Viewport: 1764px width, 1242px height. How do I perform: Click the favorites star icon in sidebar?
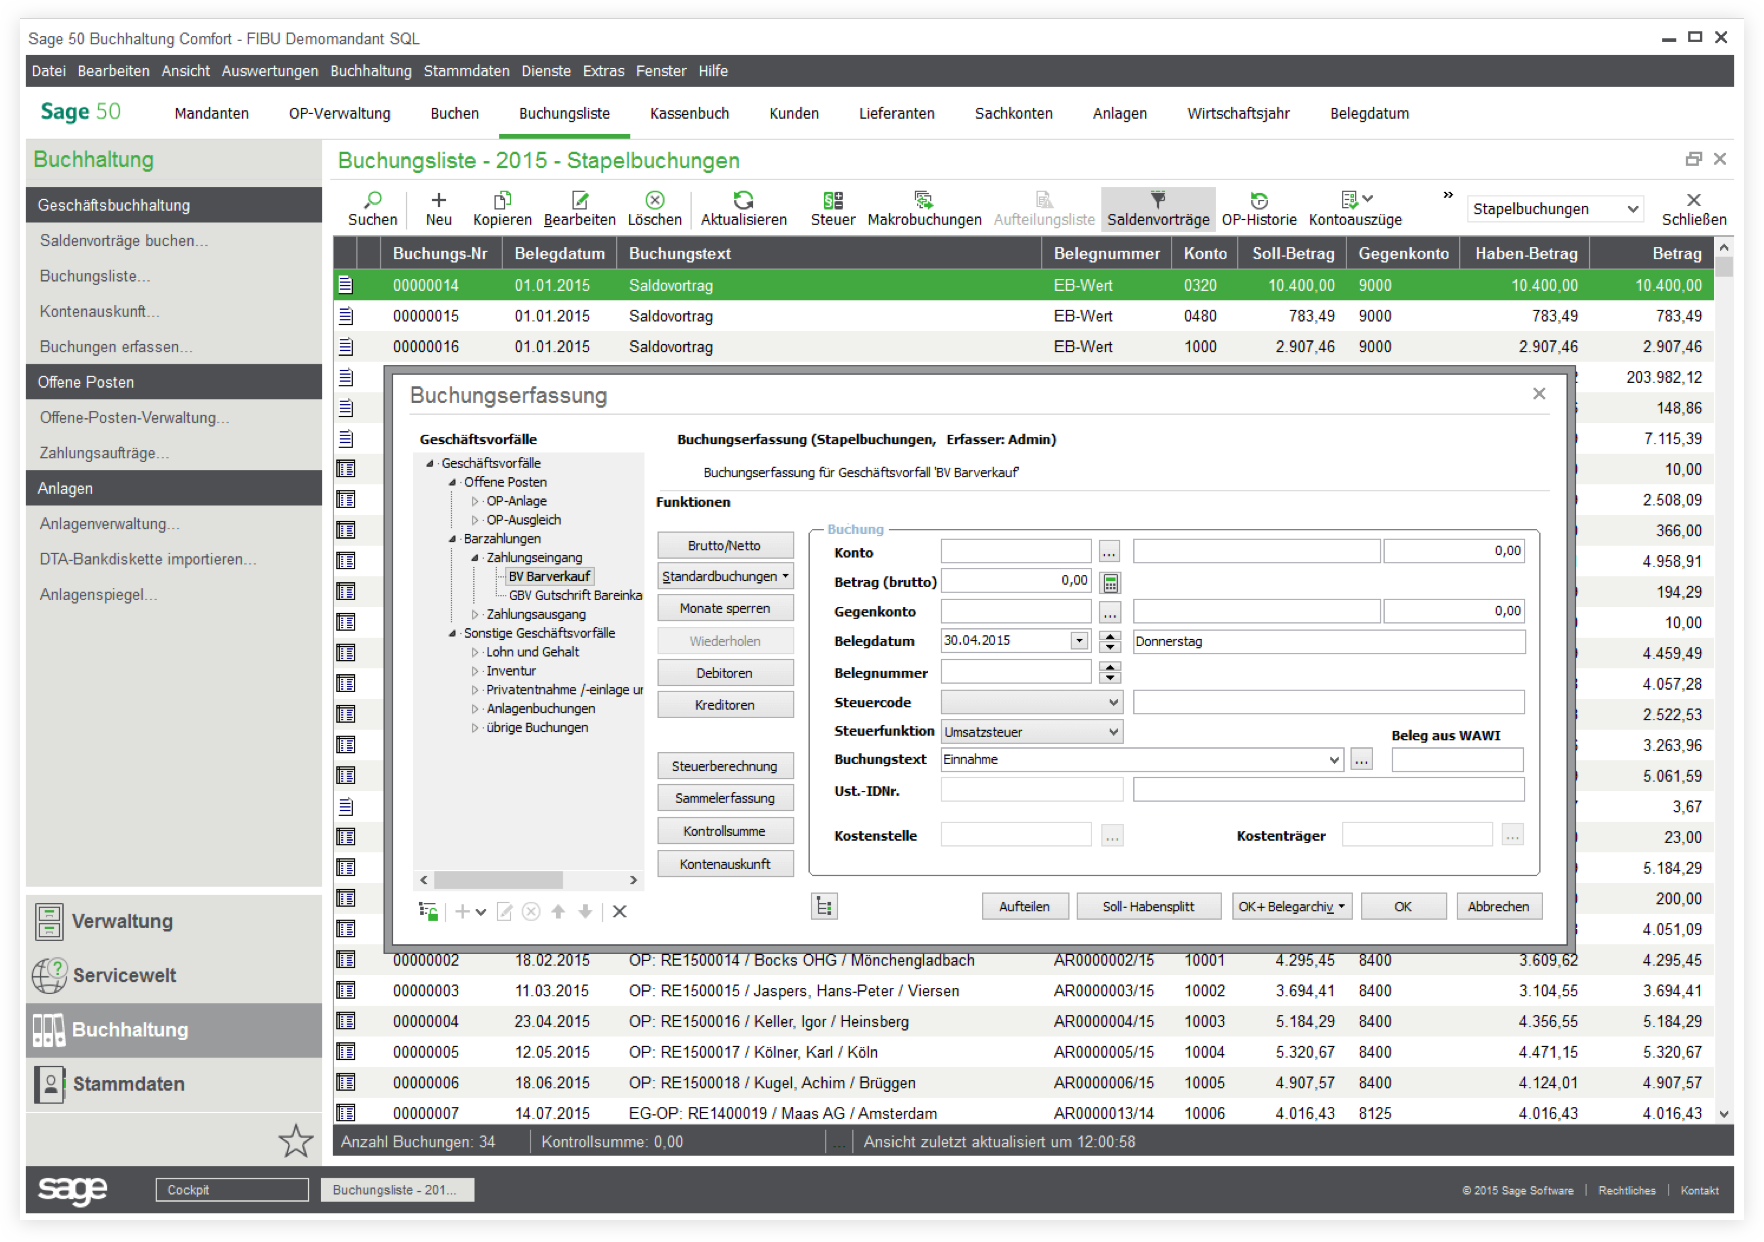pyautogui.click(x=295, y=1141)
